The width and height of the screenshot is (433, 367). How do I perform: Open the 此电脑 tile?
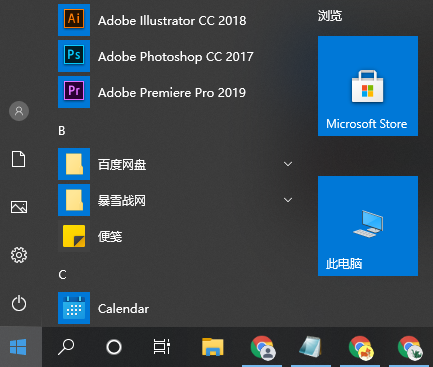click(368, 226)
